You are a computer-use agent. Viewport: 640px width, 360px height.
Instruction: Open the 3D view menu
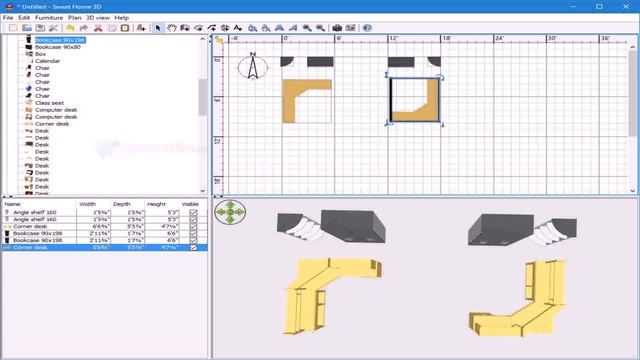tap(98, 18)
